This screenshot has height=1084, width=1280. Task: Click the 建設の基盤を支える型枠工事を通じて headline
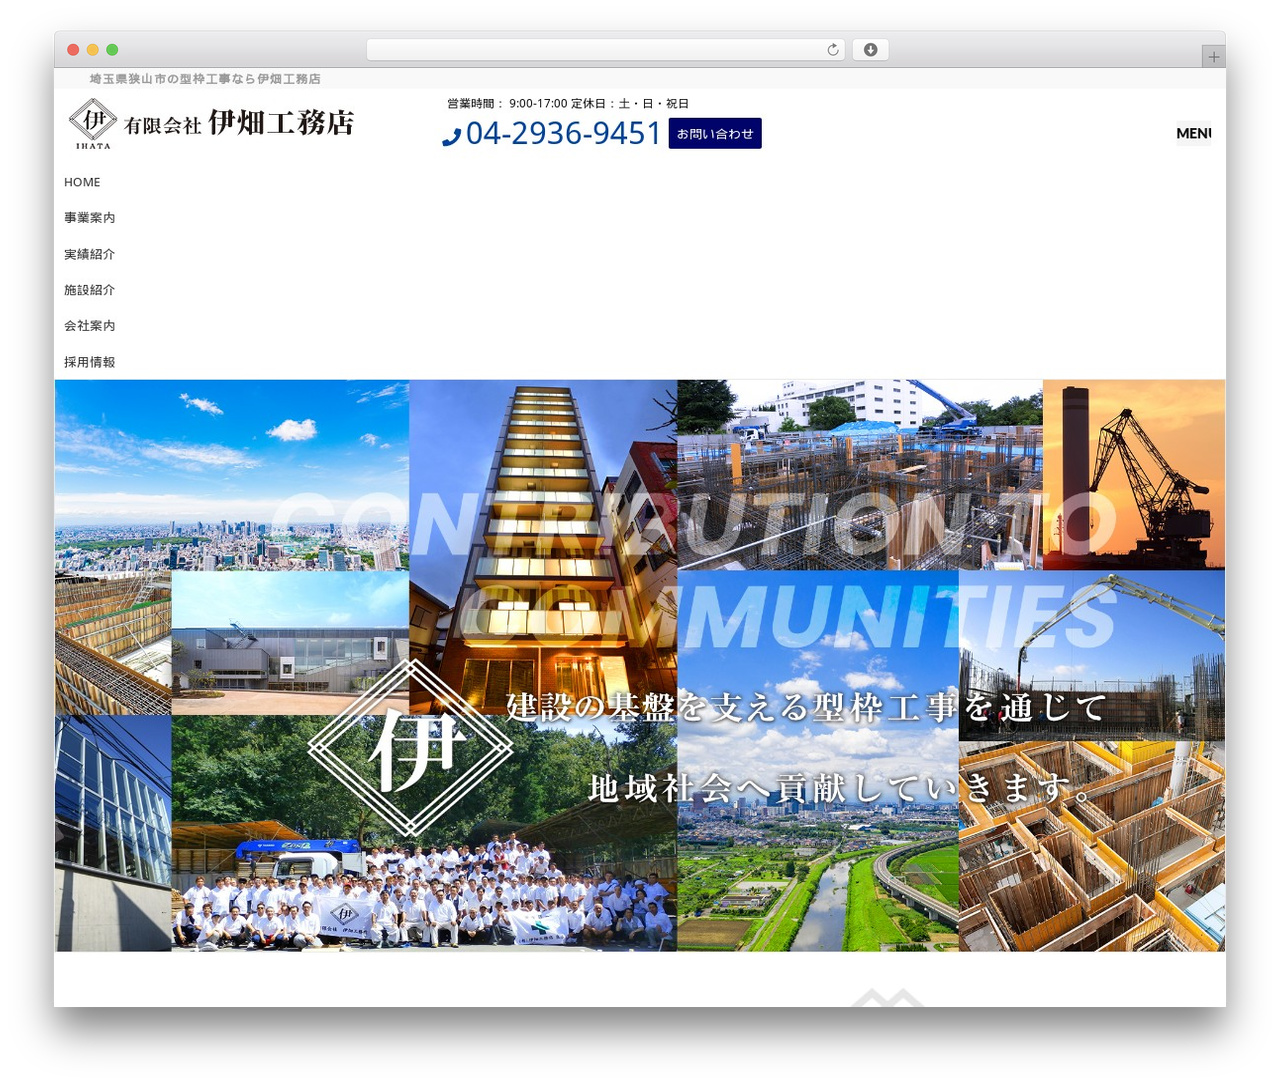pos(806,707)
